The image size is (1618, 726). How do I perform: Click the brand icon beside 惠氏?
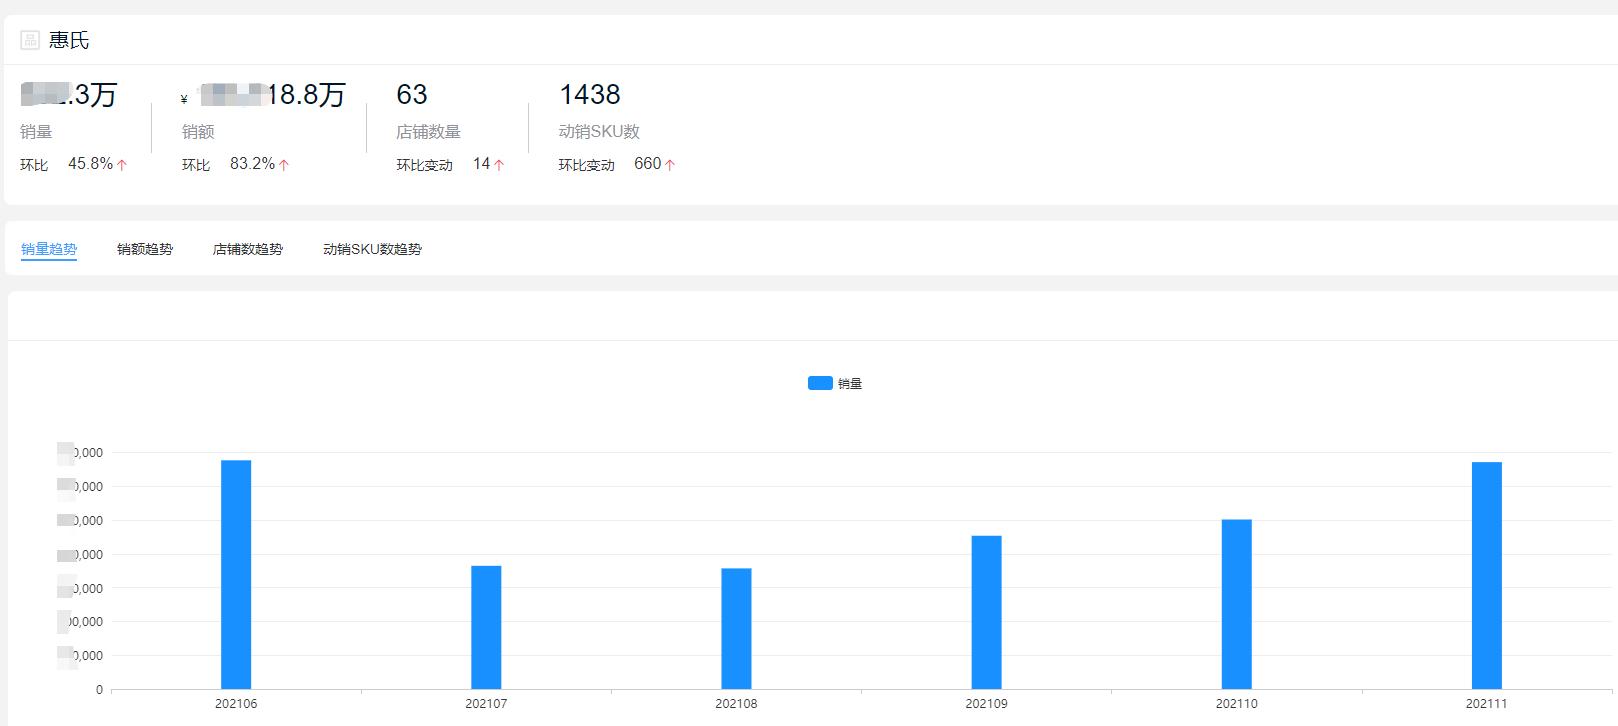pyautogui.click(x=30, y=40)
